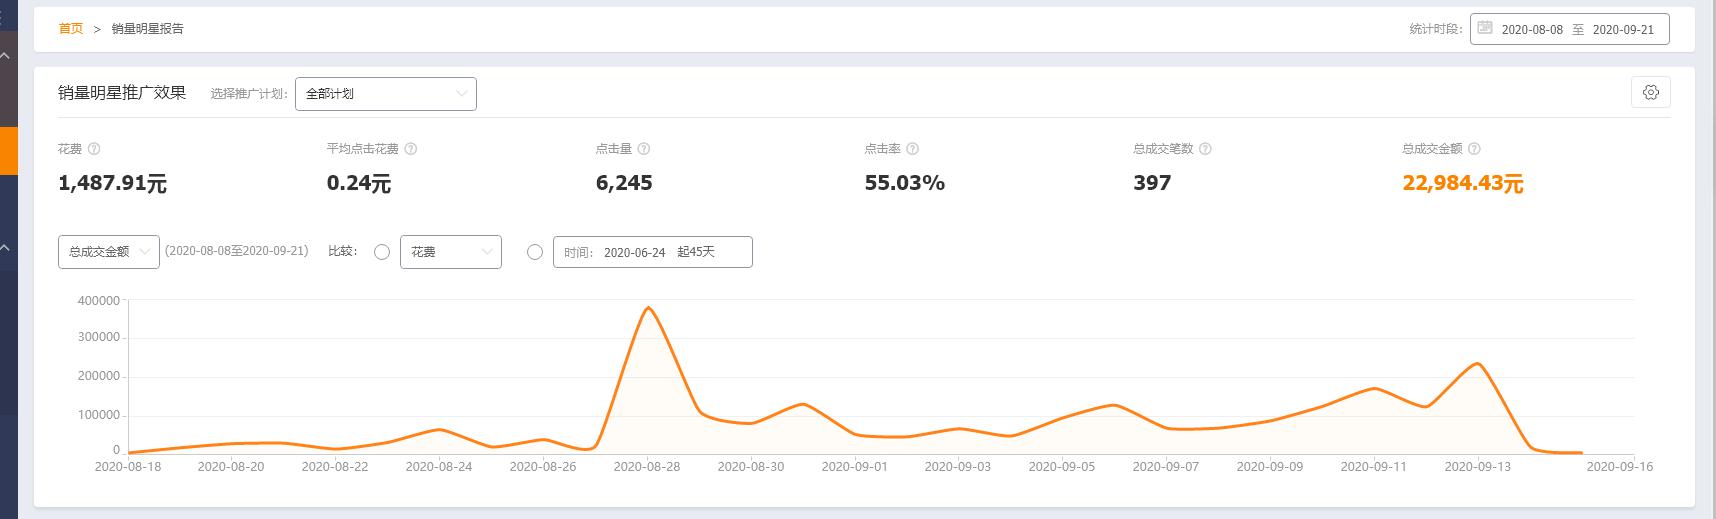
Task: Click help icon next to 点击率
Action: [x=912, y=149]
